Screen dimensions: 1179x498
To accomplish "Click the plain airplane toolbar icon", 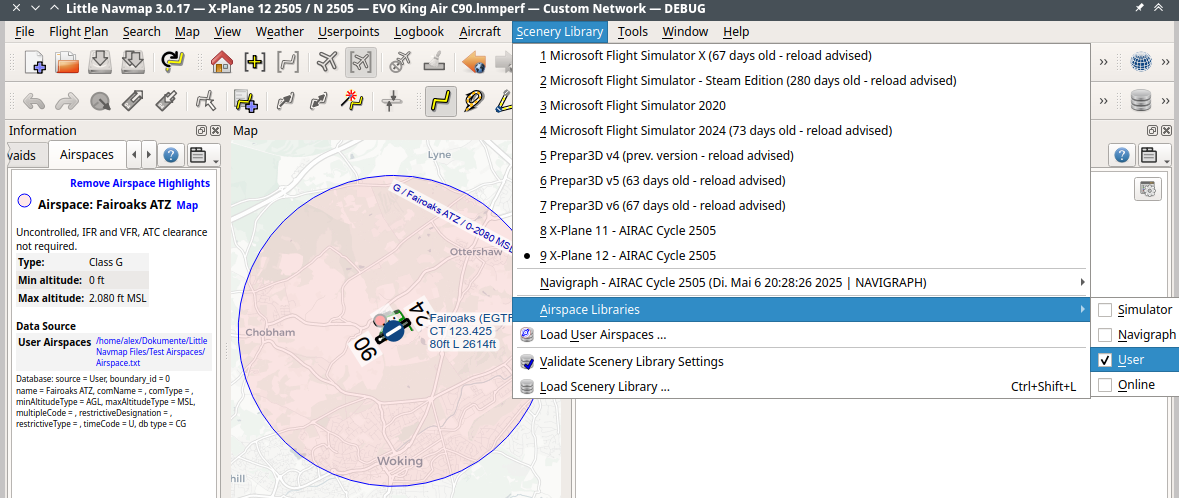I will (x=328, y=62).
